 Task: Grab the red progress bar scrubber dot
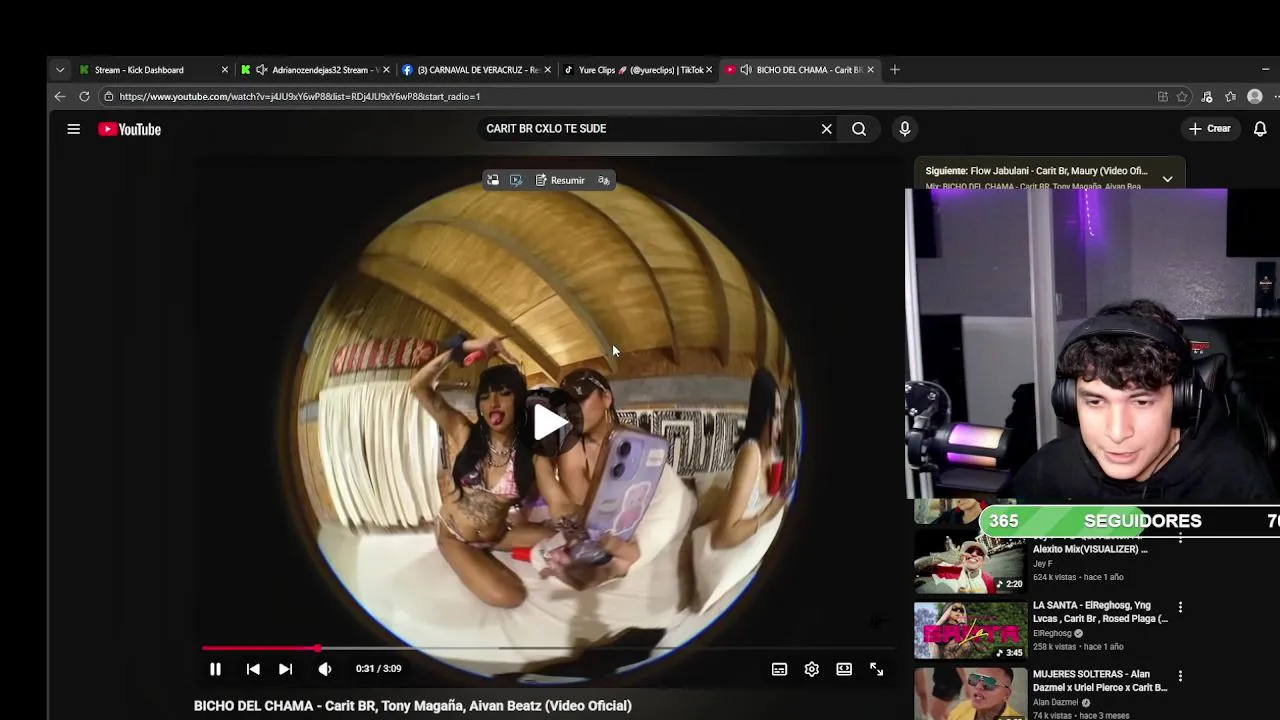[x=317, y=648]
